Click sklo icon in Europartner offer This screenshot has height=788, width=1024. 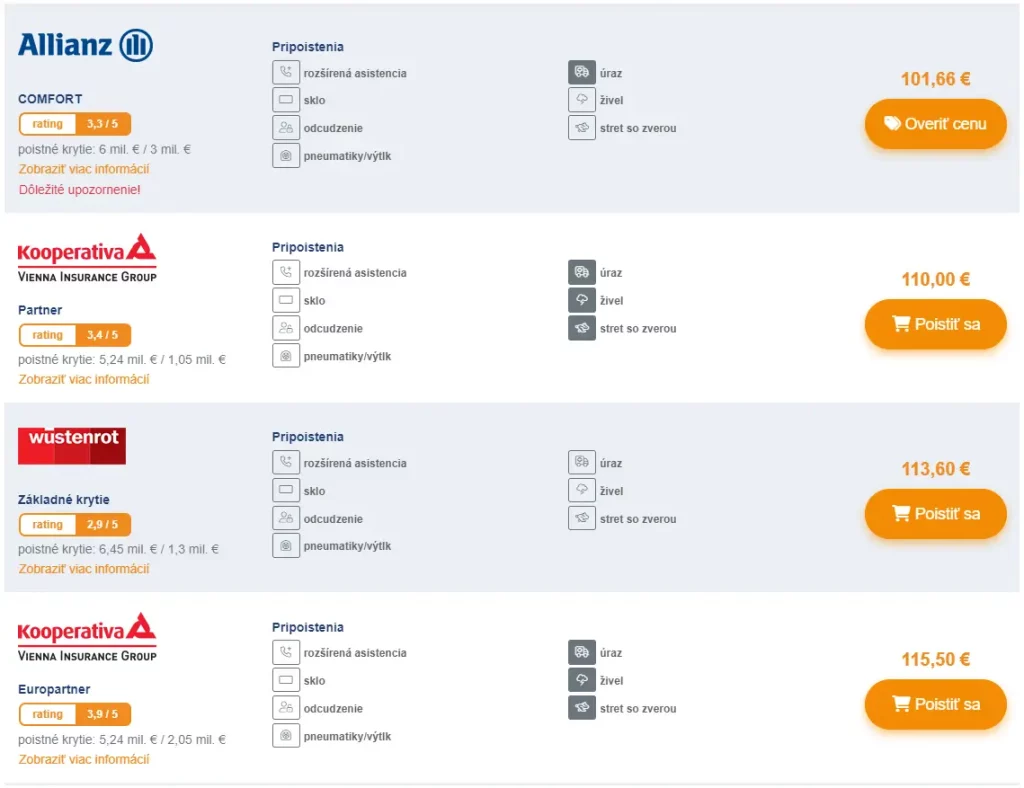pyautogui.click(x=286, y=680)
